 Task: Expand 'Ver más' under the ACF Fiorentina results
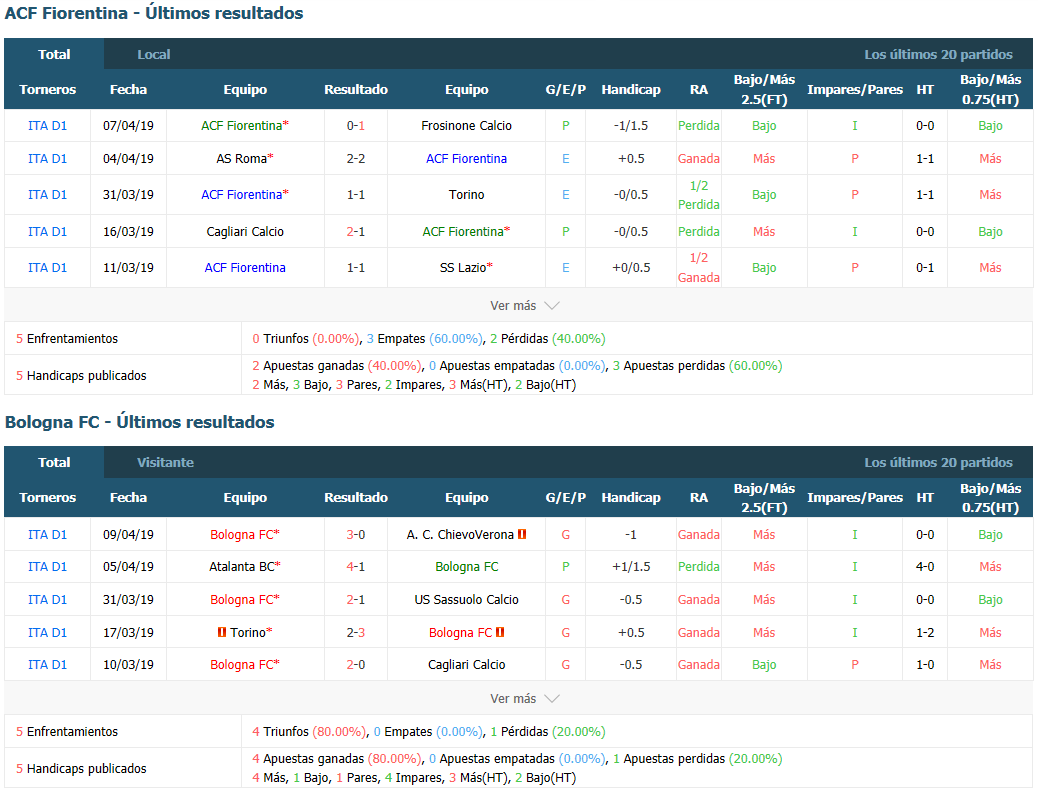tap(524, 305)
